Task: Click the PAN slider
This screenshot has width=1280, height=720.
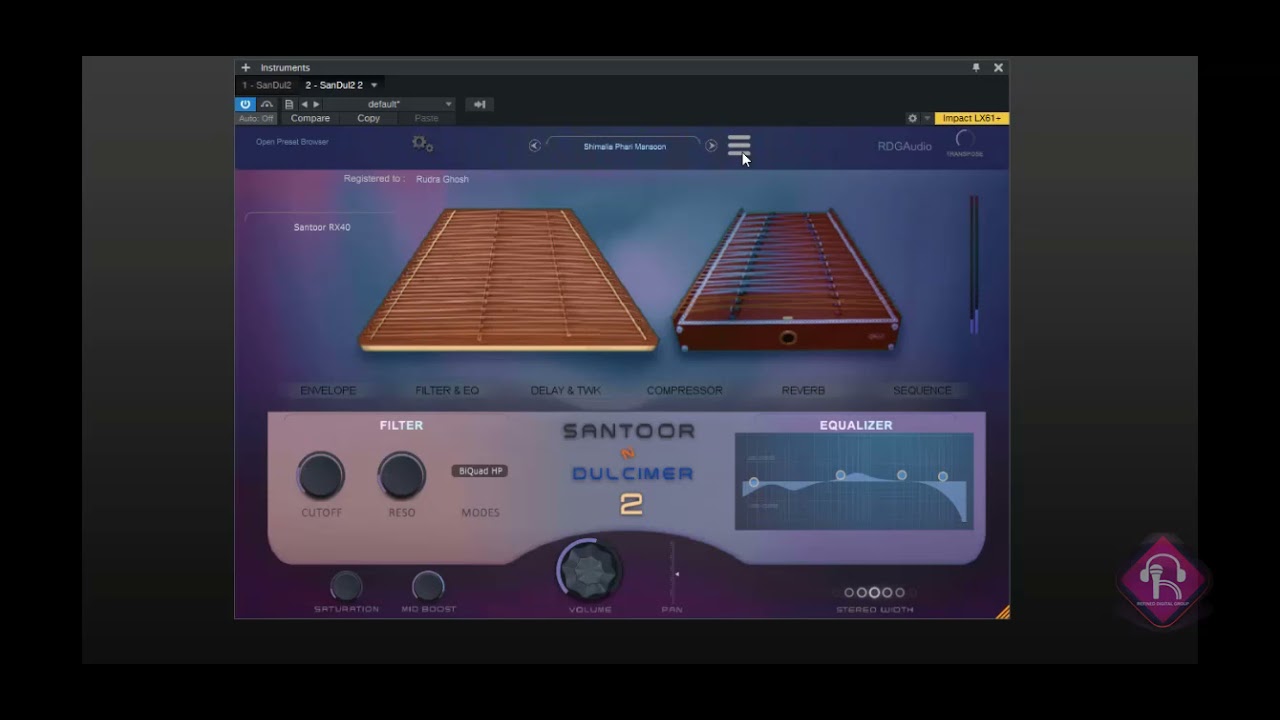Action: click(673, 572)
